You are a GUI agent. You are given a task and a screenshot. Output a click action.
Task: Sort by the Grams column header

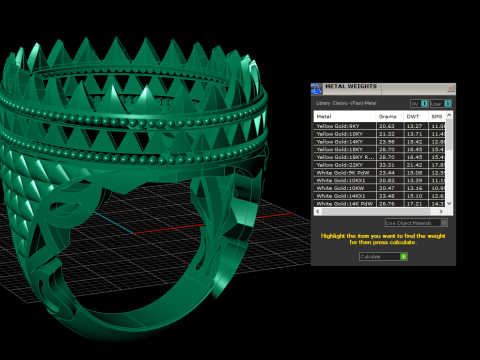[x=390, y=116]
